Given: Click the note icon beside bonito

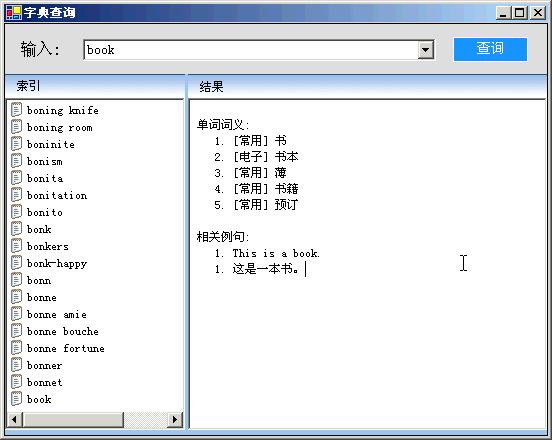Looking at the screenshot, I should pos(17,212).
